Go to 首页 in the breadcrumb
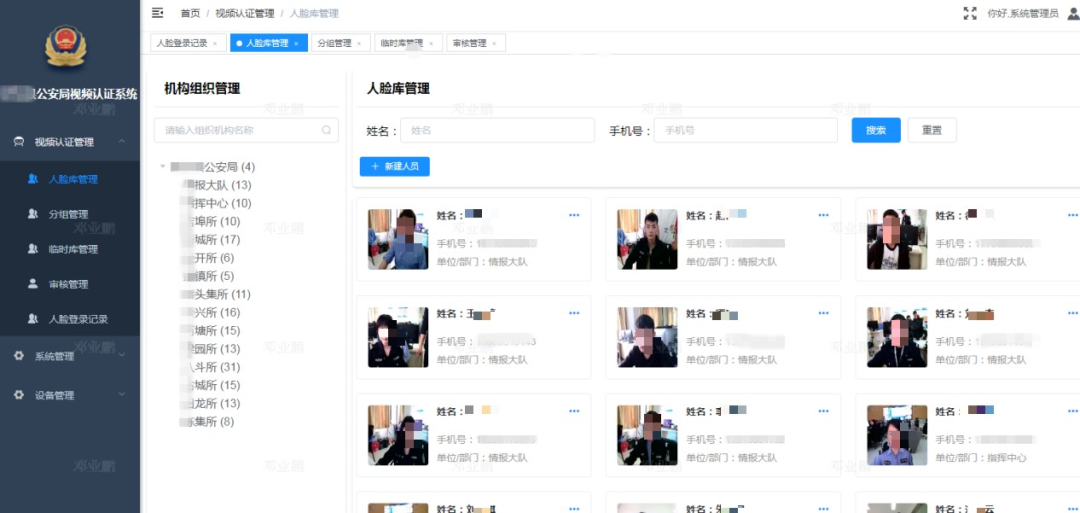Screen dimensions: 1080x513 (x=190, y=13)
